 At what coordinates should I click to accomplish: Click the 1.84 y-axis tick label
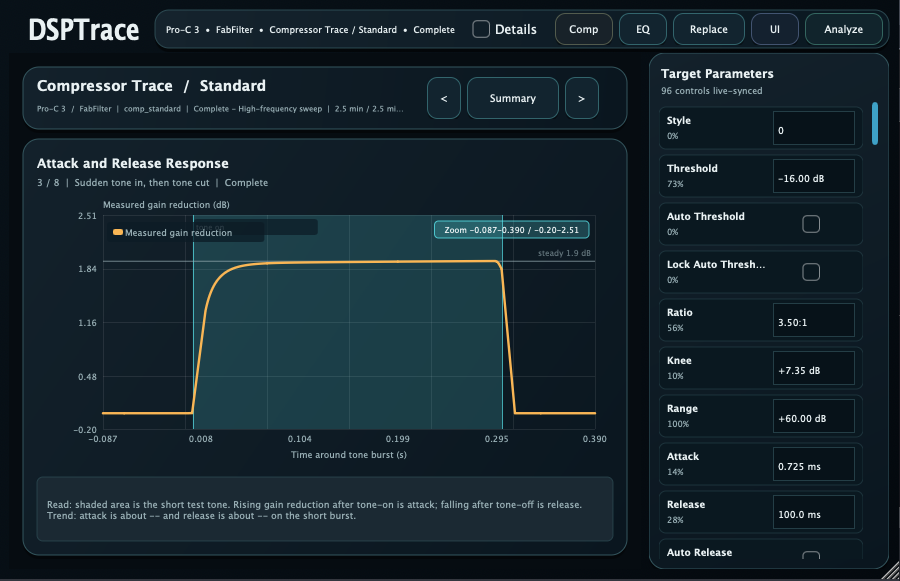(87, 269)
